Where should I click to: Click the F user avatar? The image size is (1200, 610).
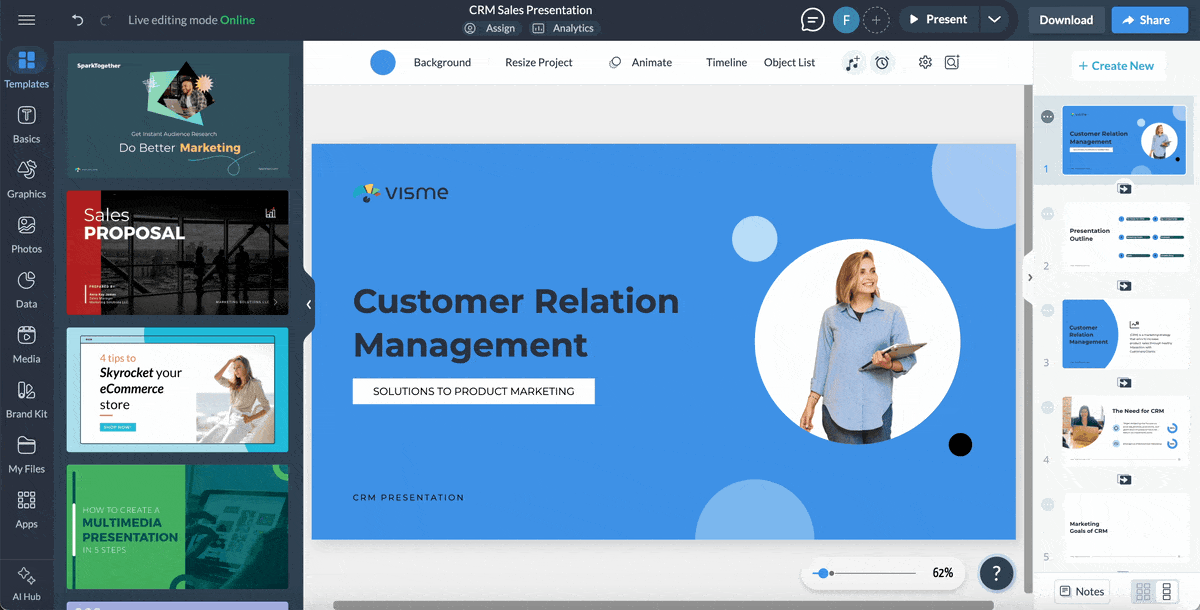846,20
